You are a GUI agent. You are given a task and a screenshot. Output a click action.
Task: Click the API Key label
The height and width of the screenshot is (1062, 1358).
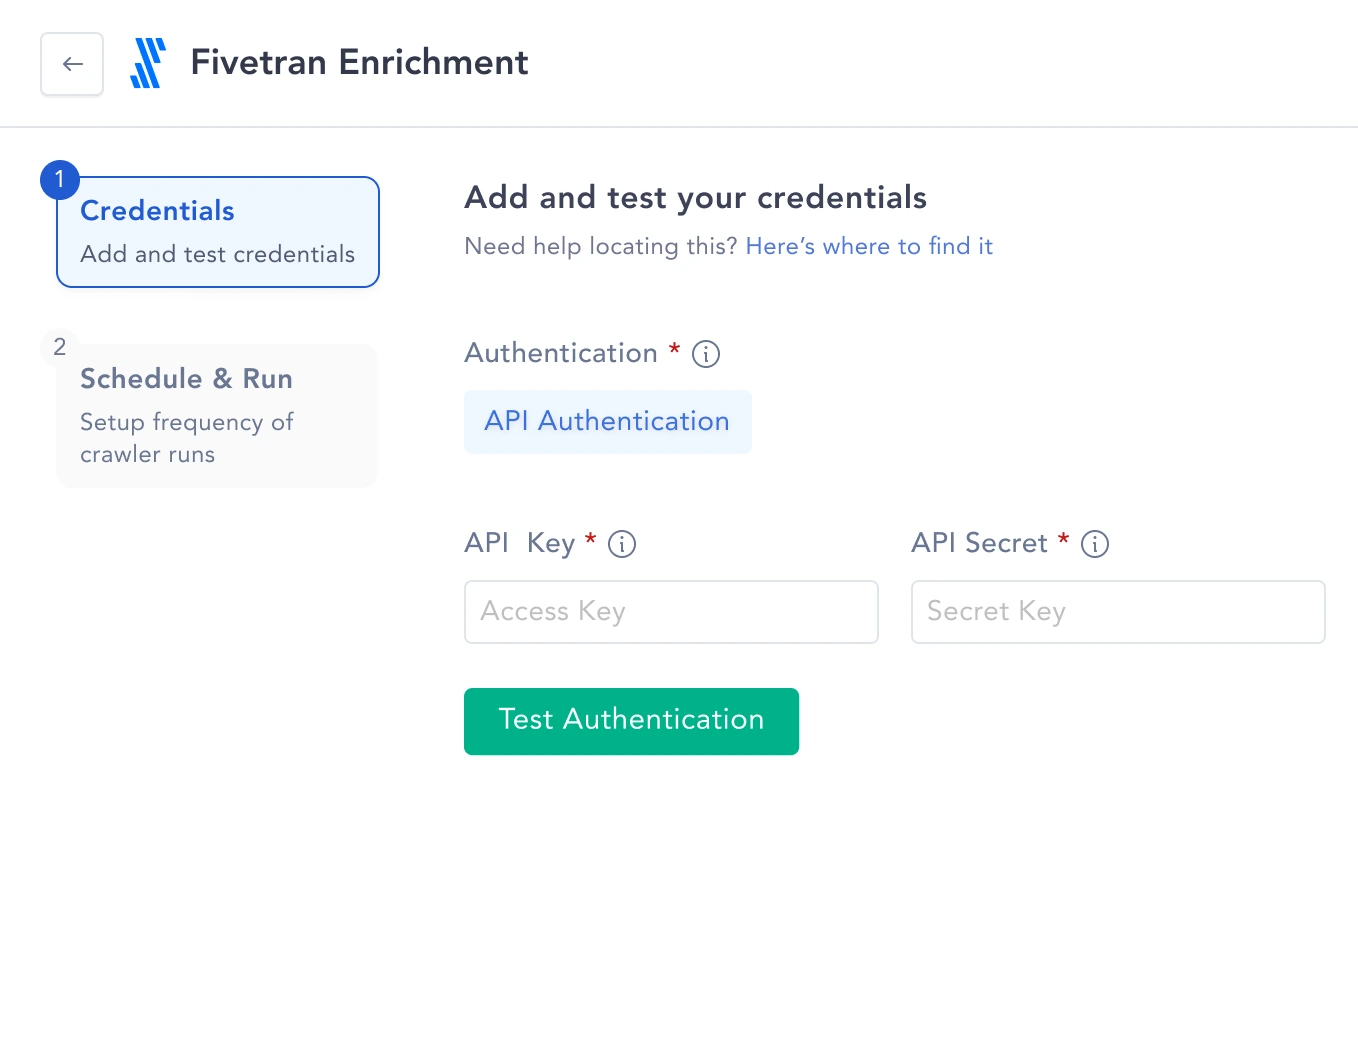click(520, 543)
